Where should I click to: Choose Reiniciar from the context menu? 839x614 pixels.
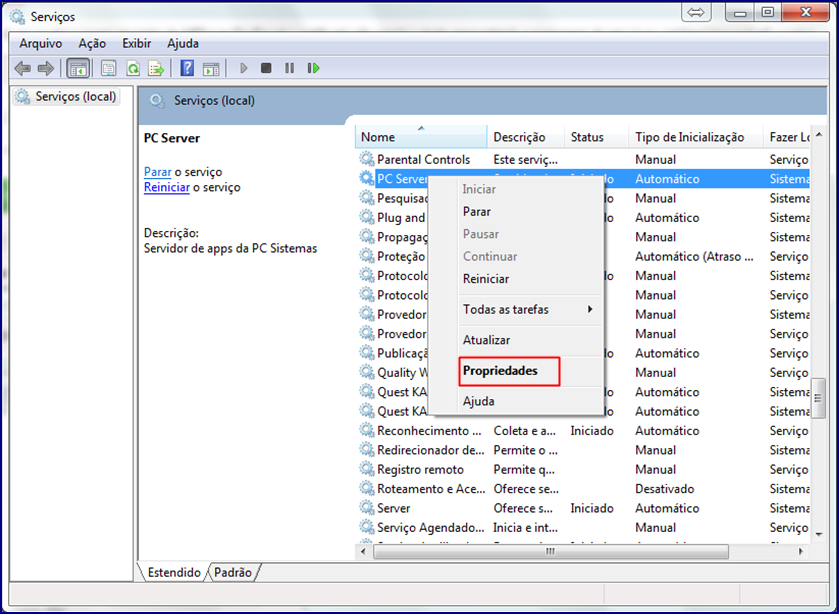[486, 279]
